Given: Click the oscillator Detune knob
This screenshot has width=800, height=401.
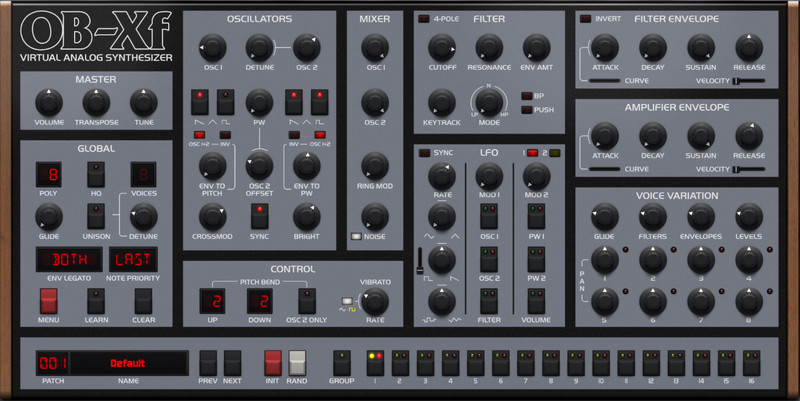Looking at the screenshot, I should pos(259,48).
